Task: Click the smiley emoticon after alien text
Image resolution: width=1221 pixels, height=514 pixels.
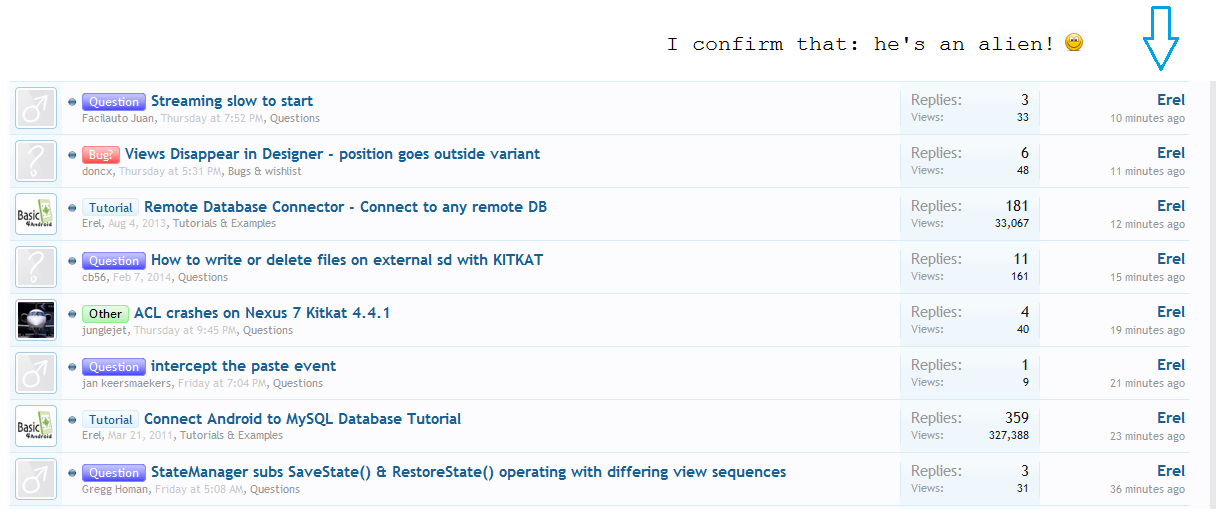Action: coord(1074,43)
